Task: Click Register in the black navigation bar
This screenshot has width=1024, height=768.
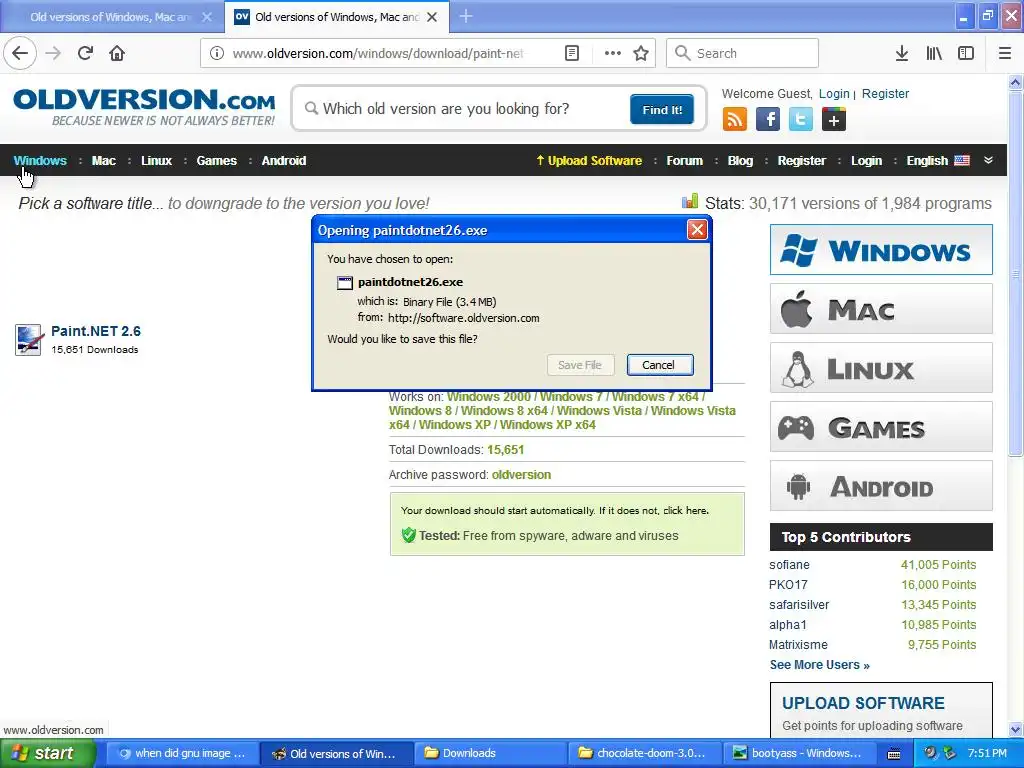Action: (x=801, y=161)
